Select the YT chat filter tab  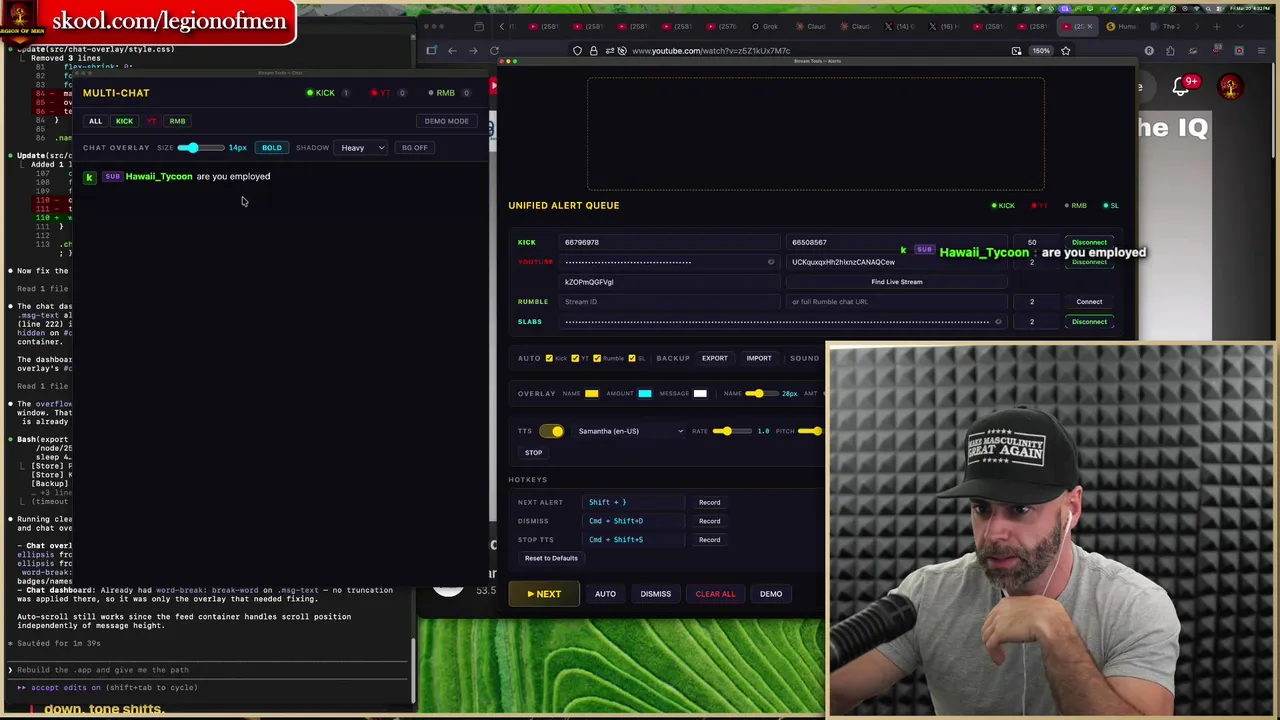click(151, 121)
